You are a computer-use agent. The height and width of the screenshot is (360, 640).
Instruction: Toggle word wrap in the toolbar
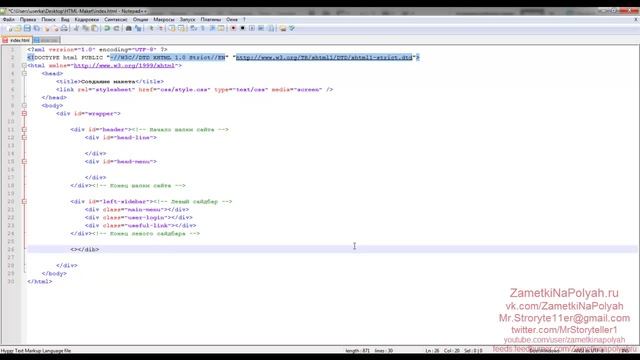coord(193,29)
